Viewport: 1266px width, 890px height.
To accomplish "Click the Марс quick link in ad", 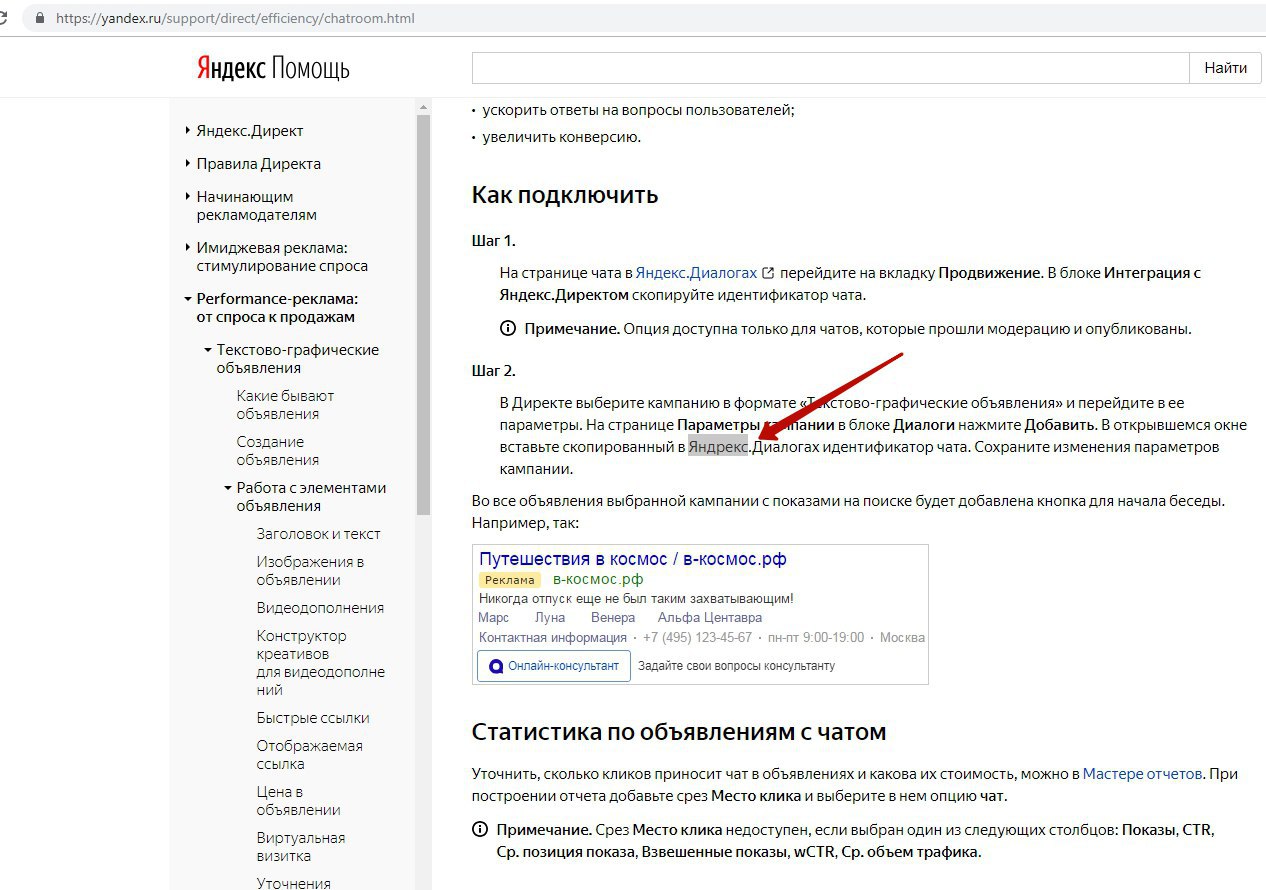I will point(494,618).
